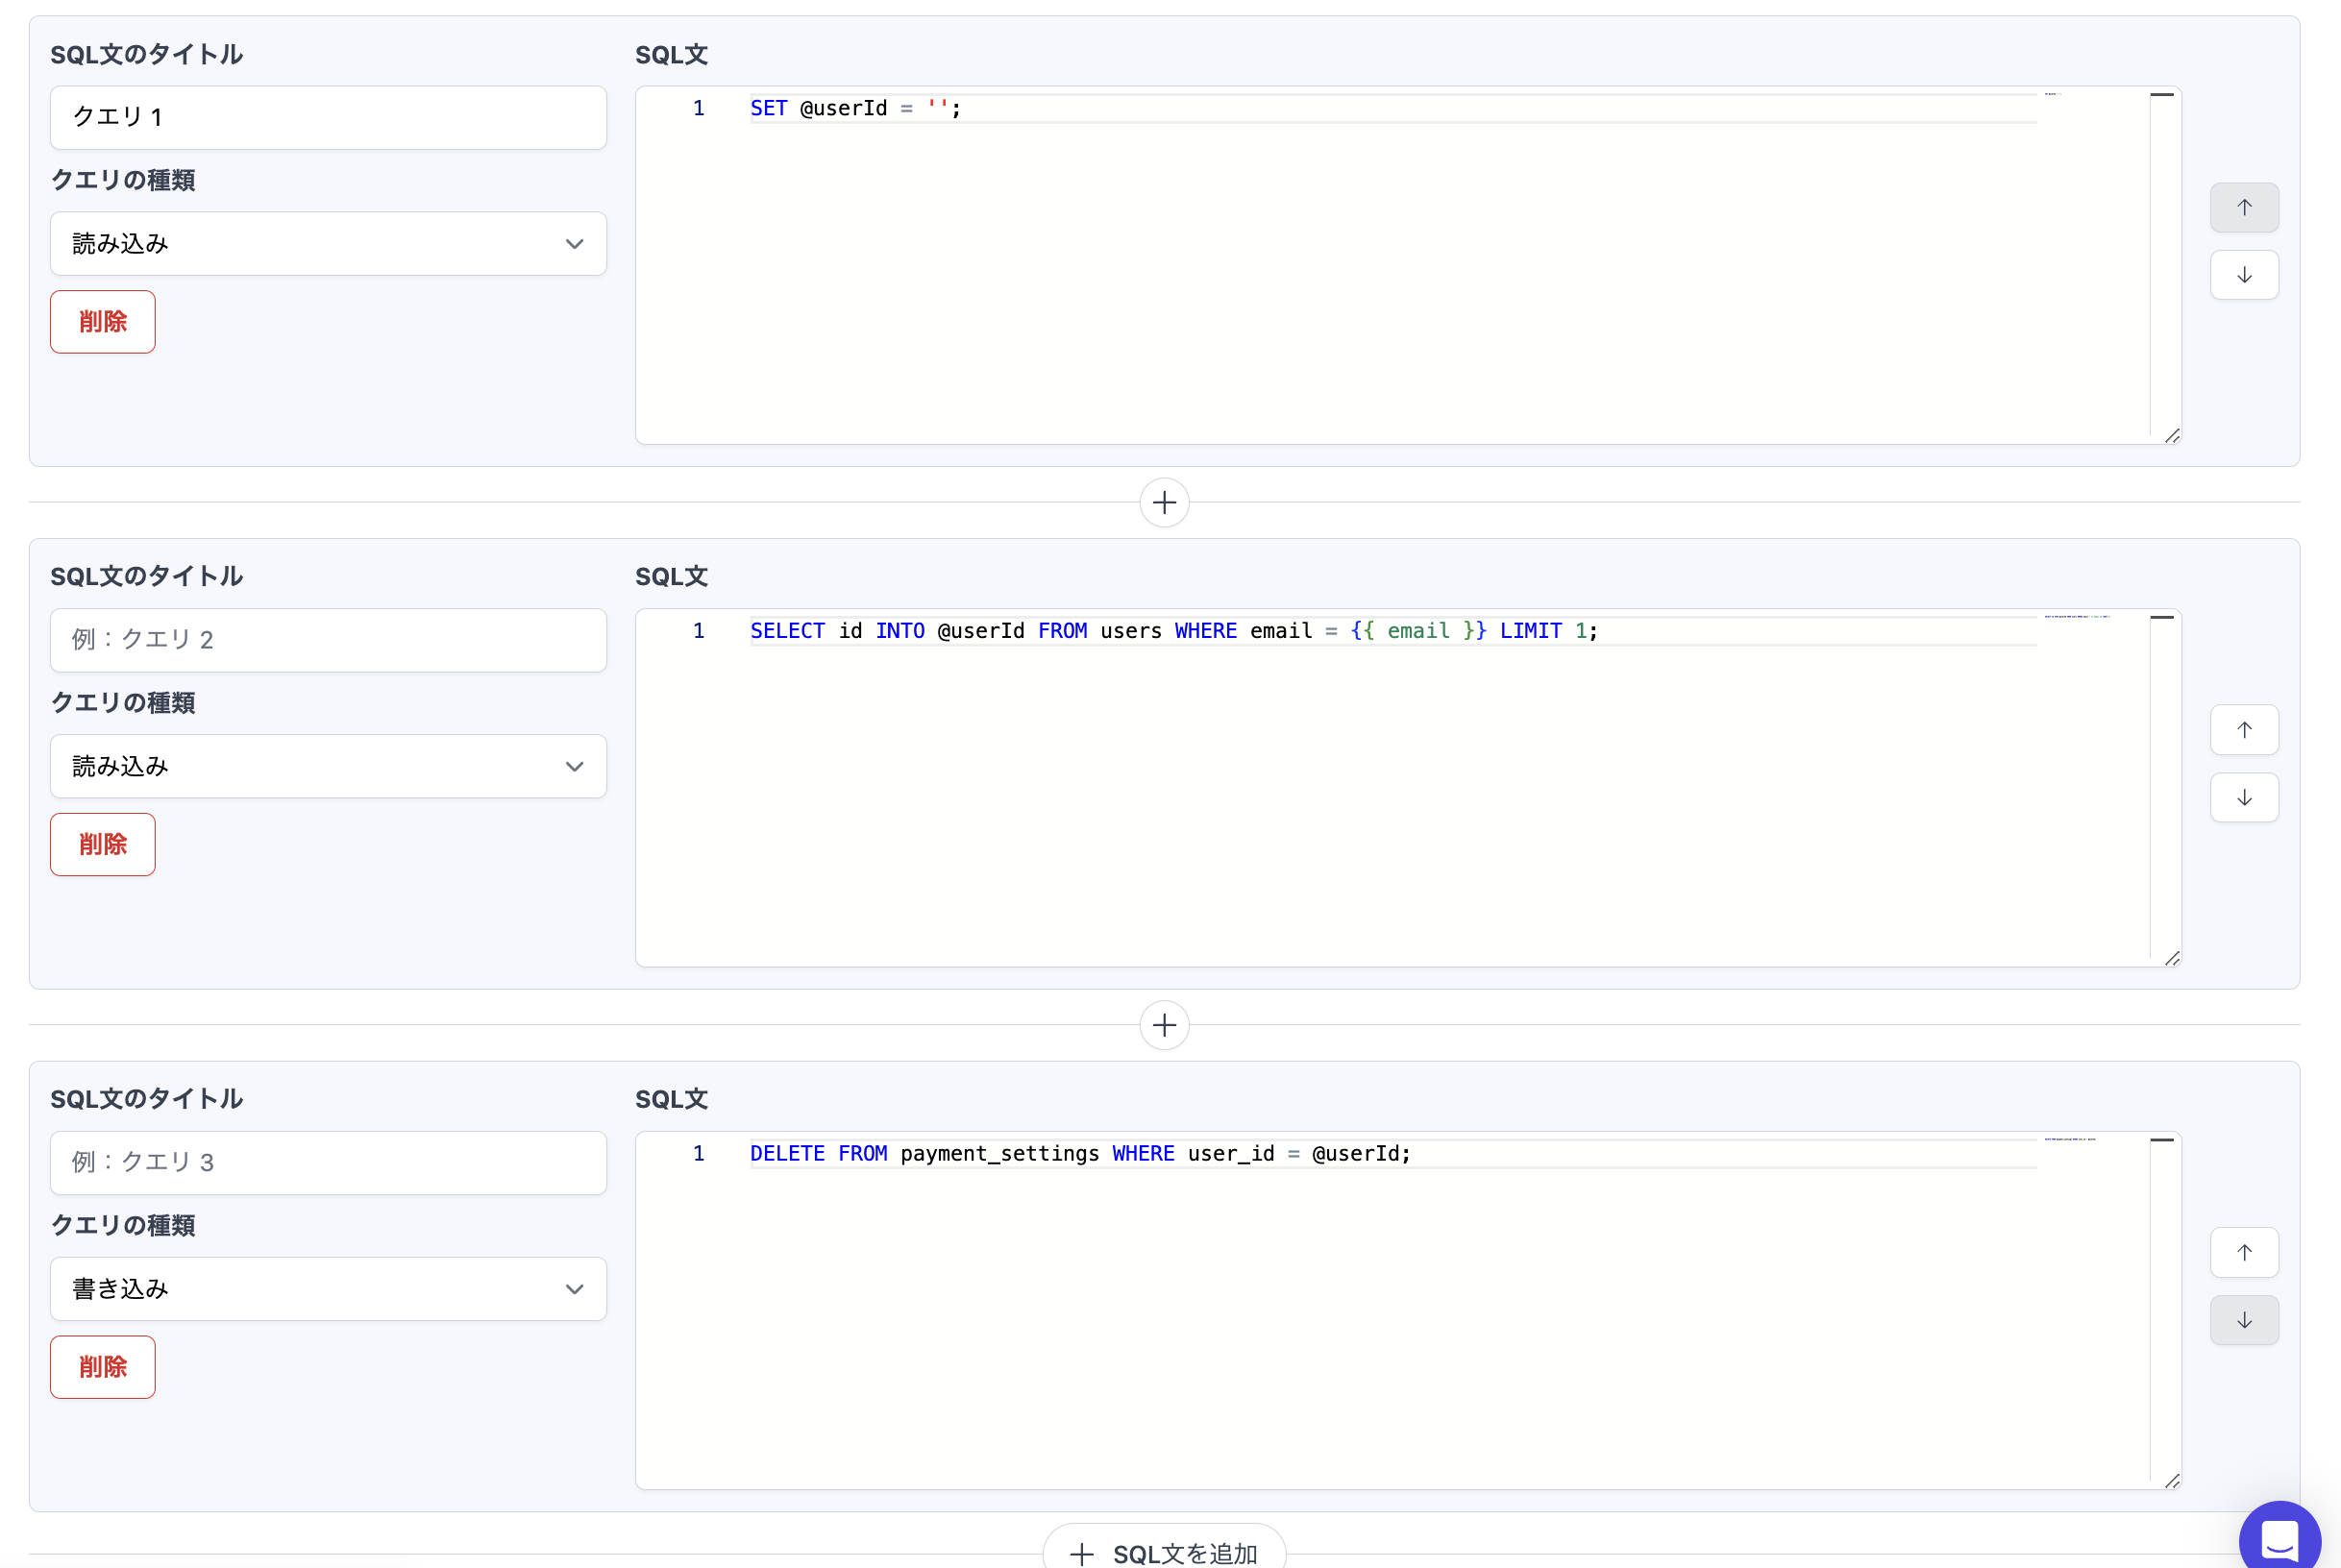Insert SQL block after first query via plus
This screenshot has height=1568, width=2341.
tap(1164, 503)
